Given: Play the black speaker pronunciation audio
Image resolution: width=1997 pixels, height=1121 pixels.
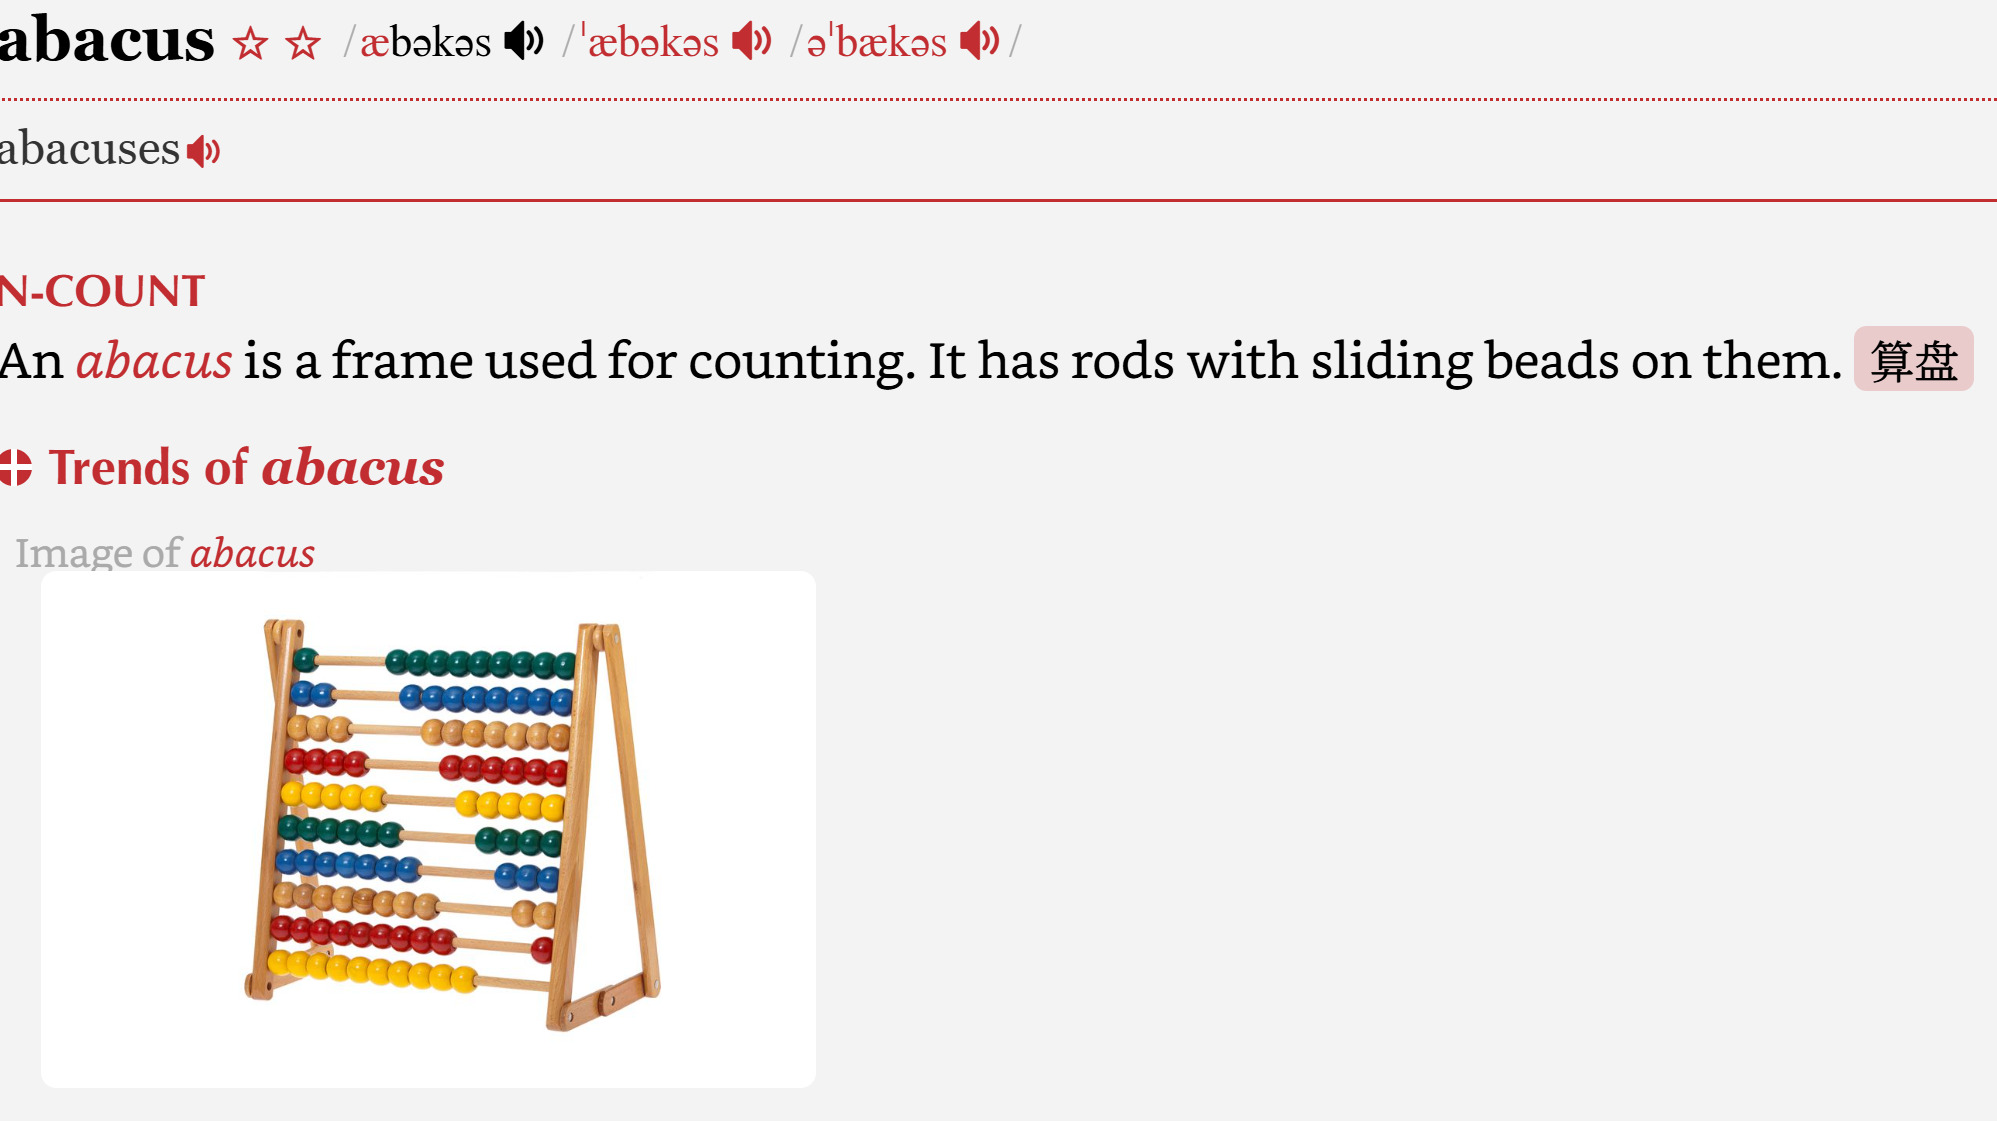Looking at the screenshot, I should coord(524,42).
